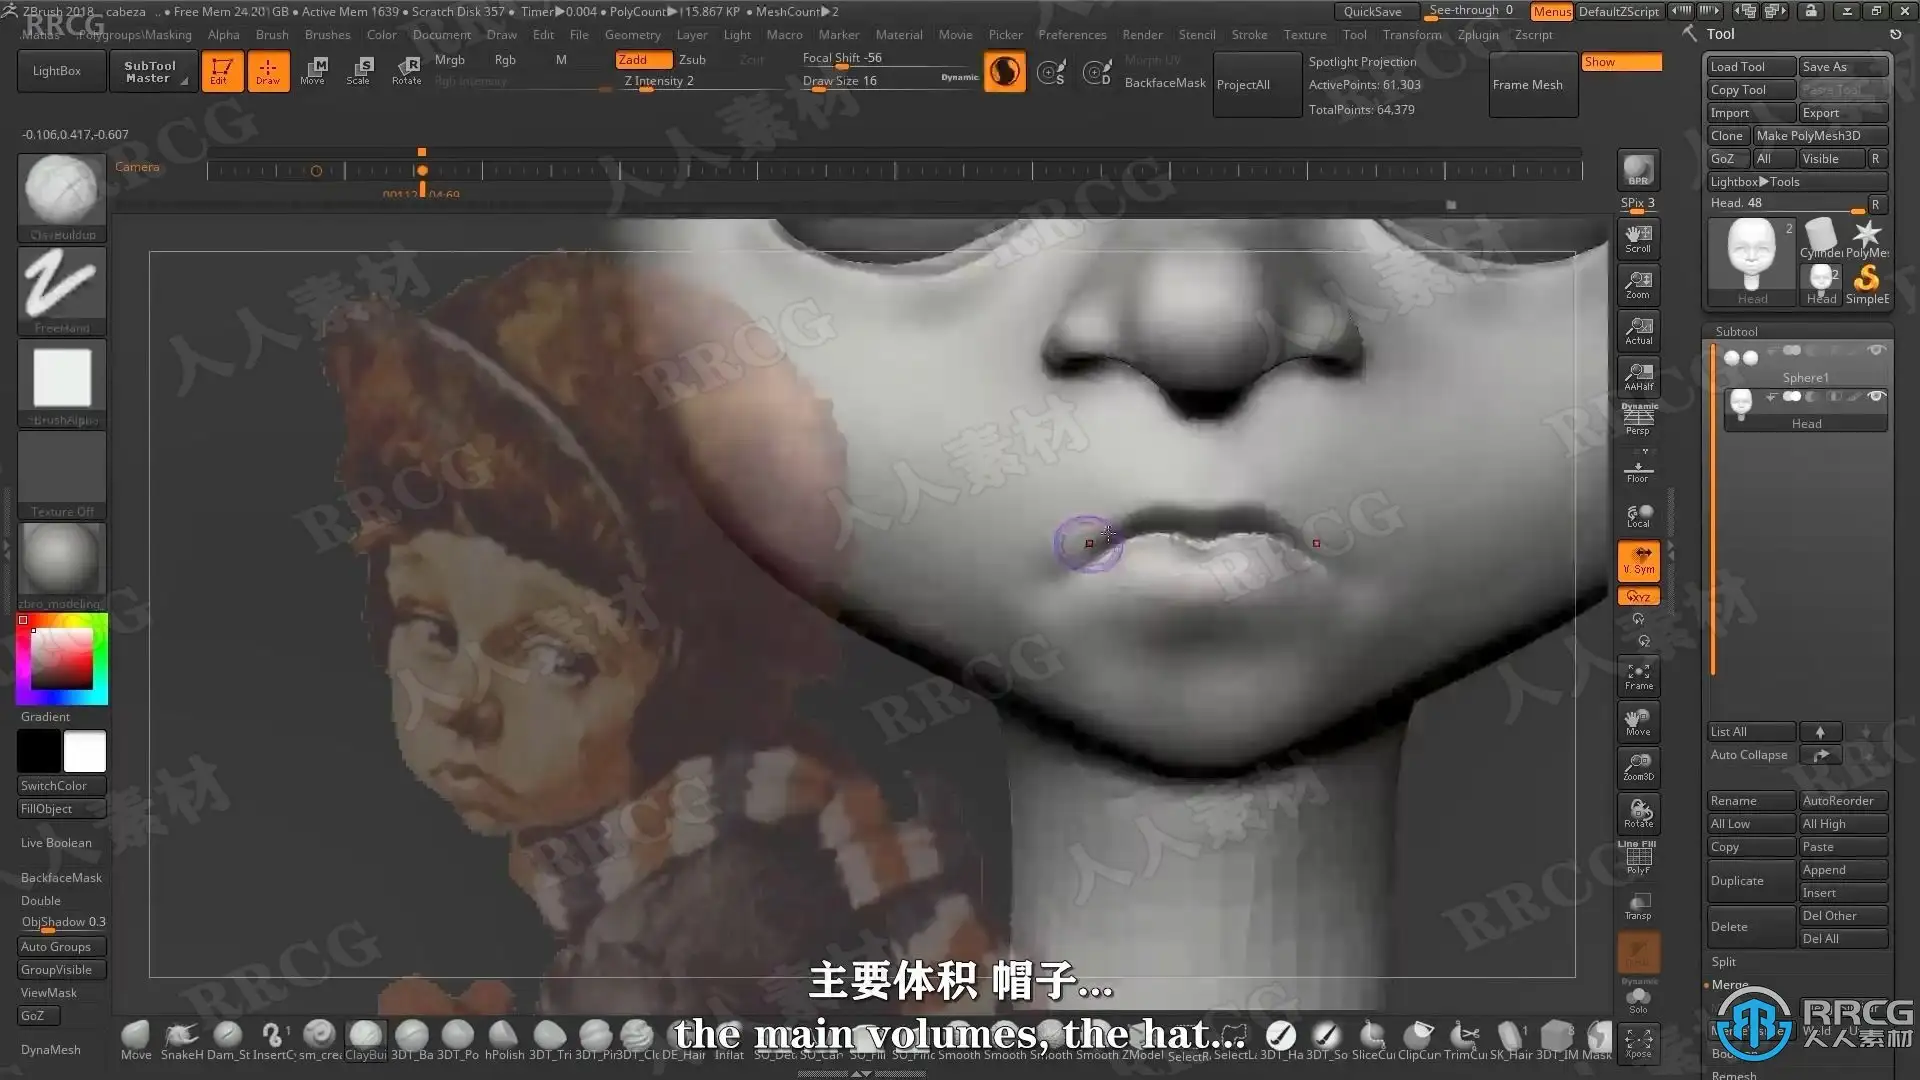Hide the Head subtool with eye icon

coord(1876,397)
